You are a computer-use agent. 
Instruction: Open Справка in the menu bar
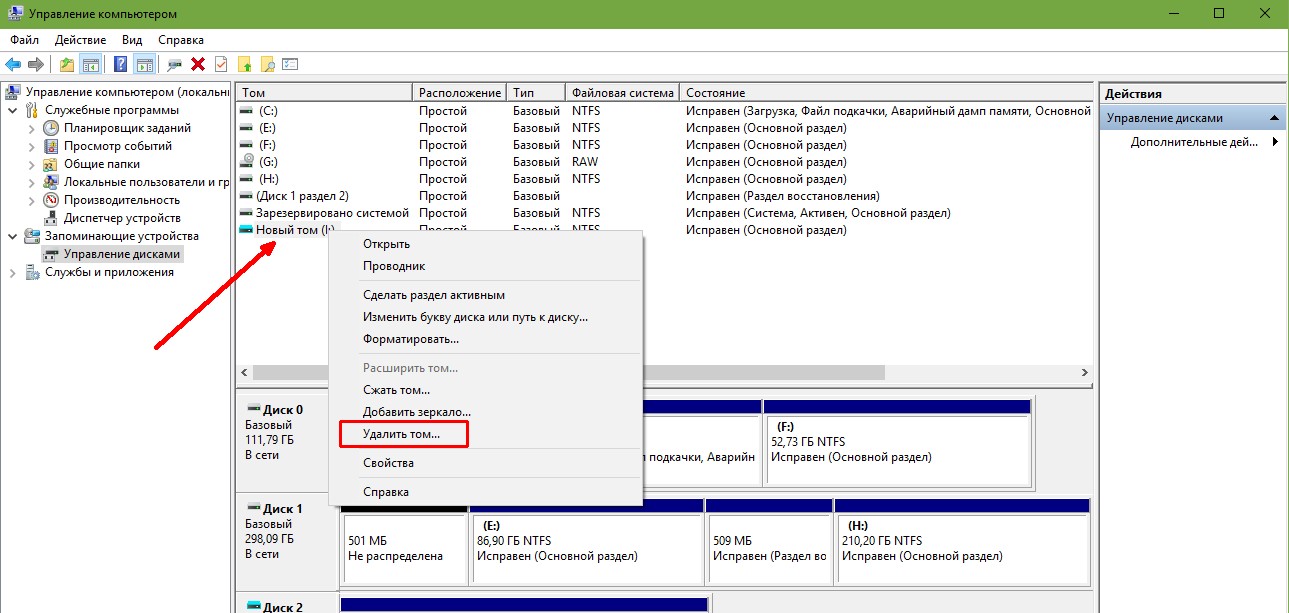180,40
